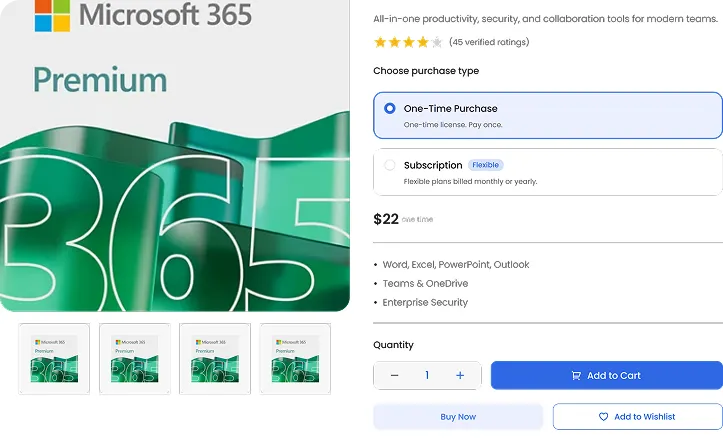The width and height of the screenshot is (723, 444).
Task: Click the main Microsoft 365 Premium image
Action: [175, 160]
